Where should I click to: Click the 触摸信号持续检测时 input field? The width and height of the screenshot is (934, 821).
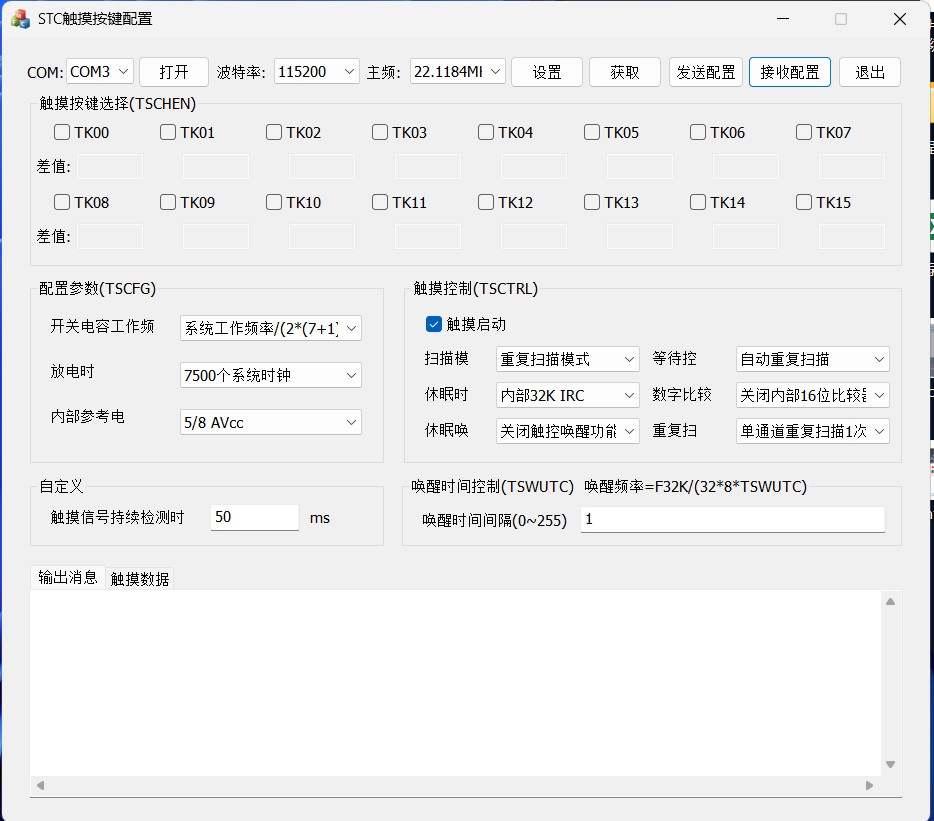(254, 517)
